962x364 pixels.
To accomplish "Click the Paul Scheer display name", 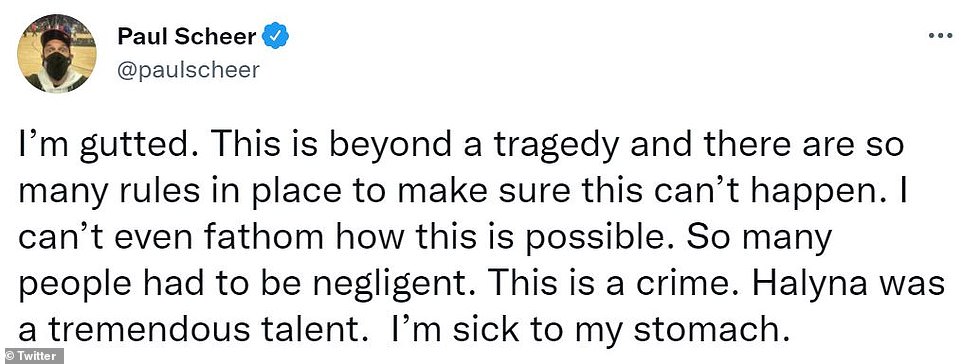I will coord(187,37).
